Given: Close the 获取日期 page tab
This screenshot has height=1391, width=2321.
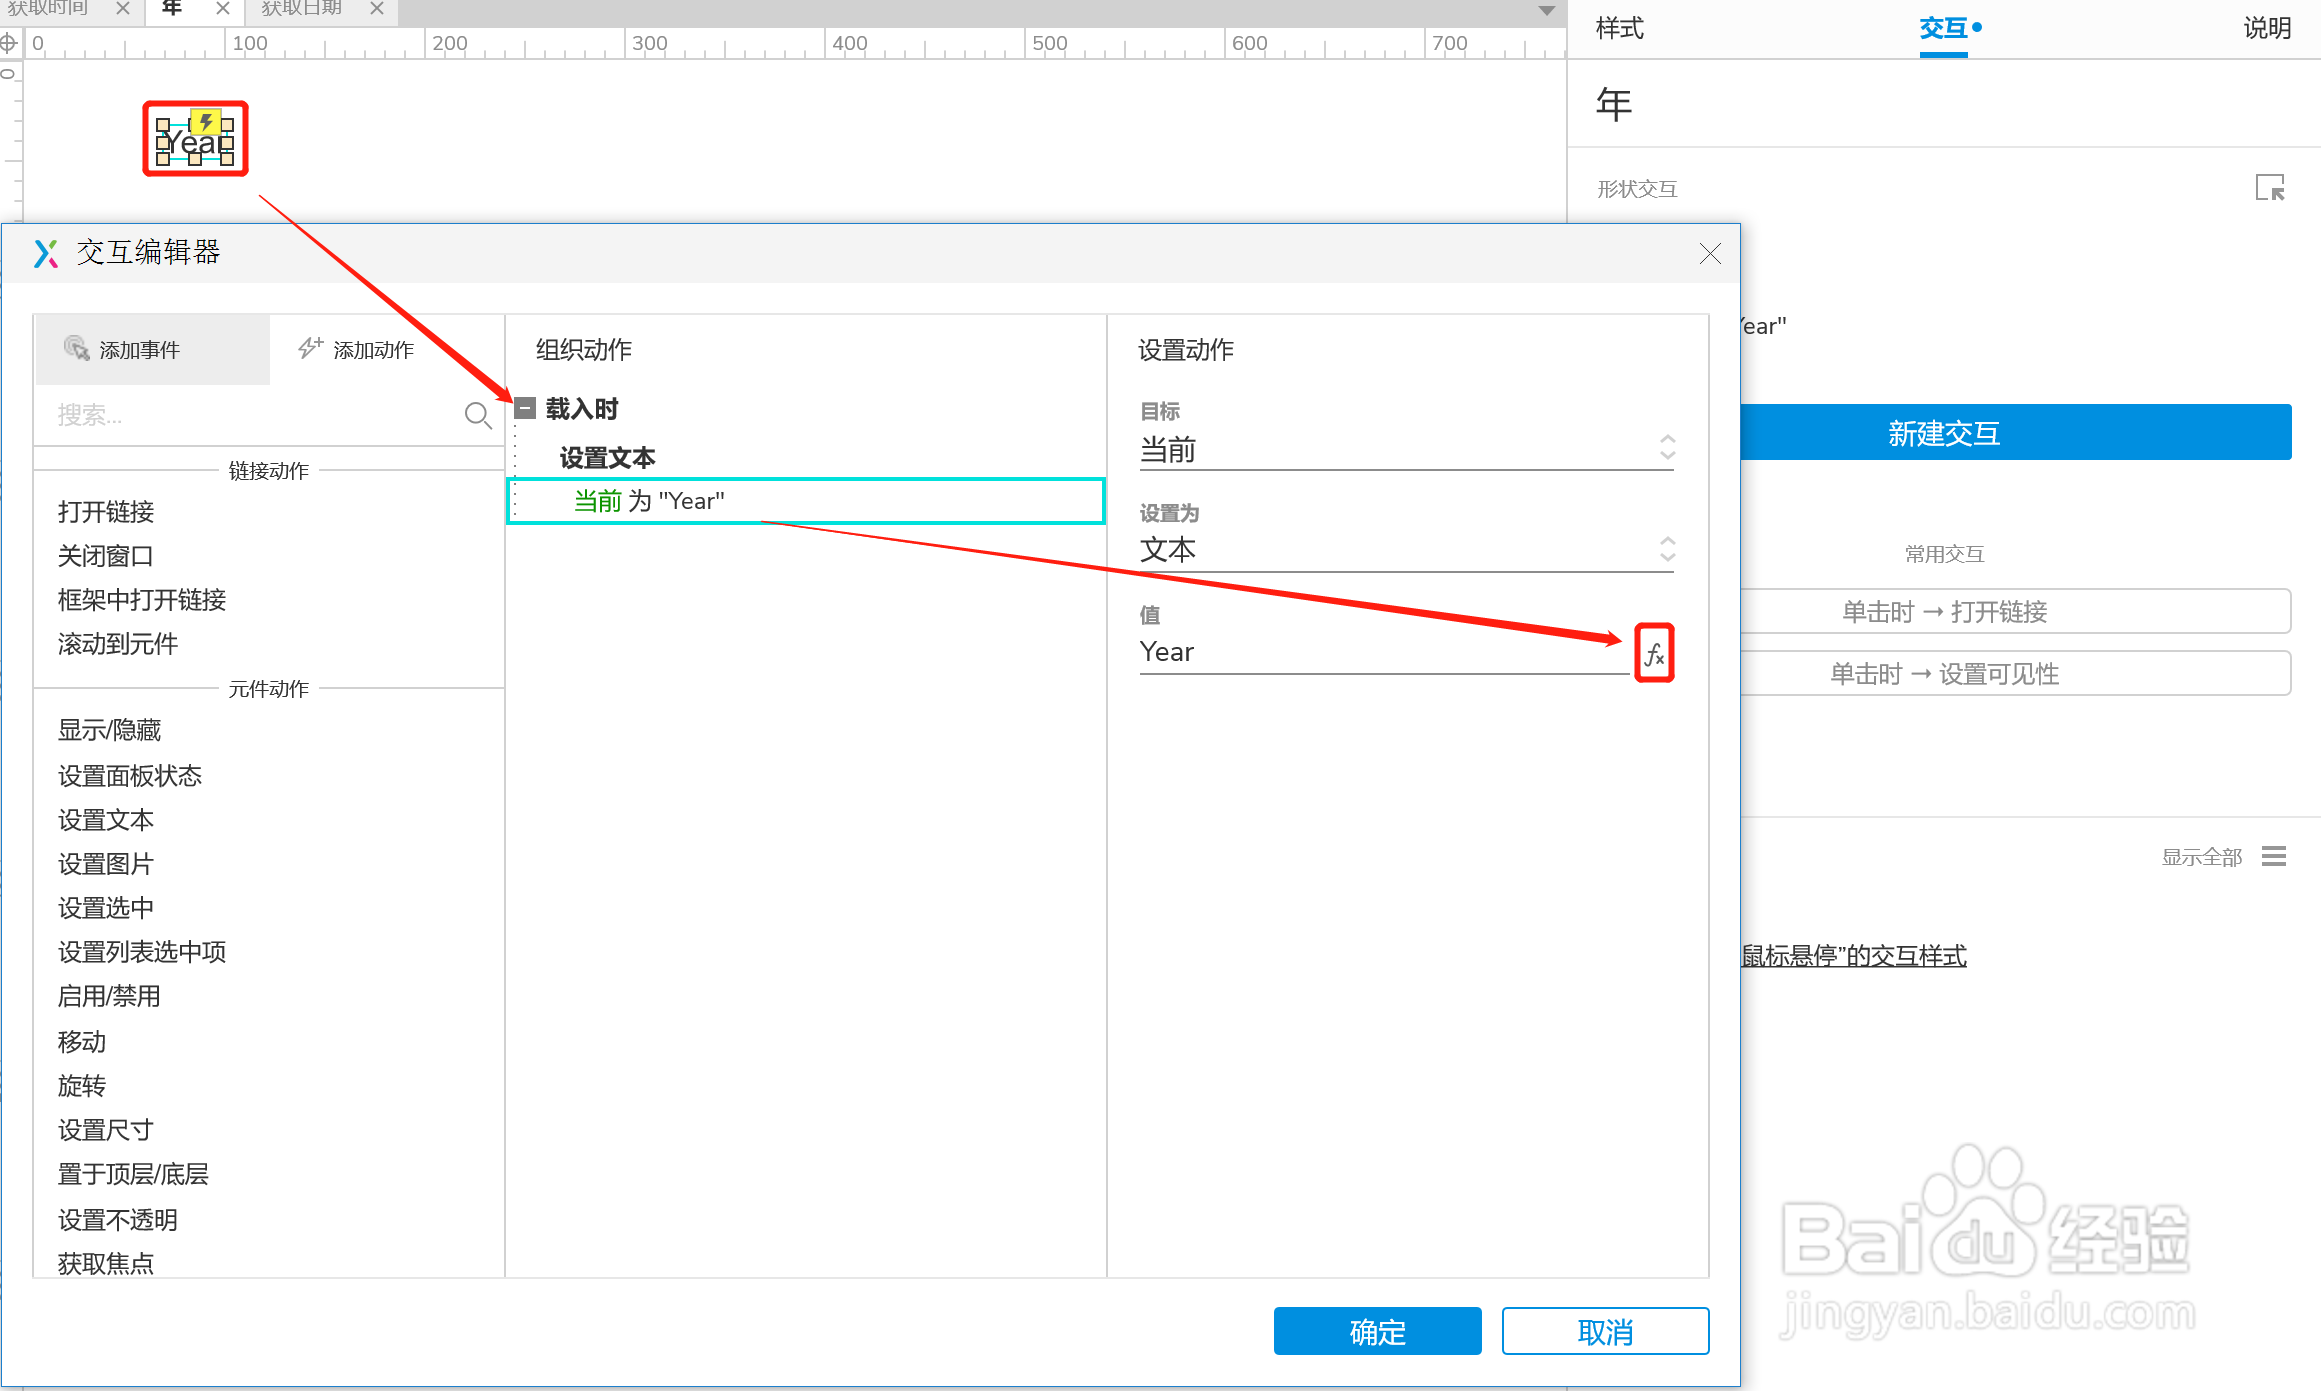Looking at the screenshot, I should click(x=377, y=9).
